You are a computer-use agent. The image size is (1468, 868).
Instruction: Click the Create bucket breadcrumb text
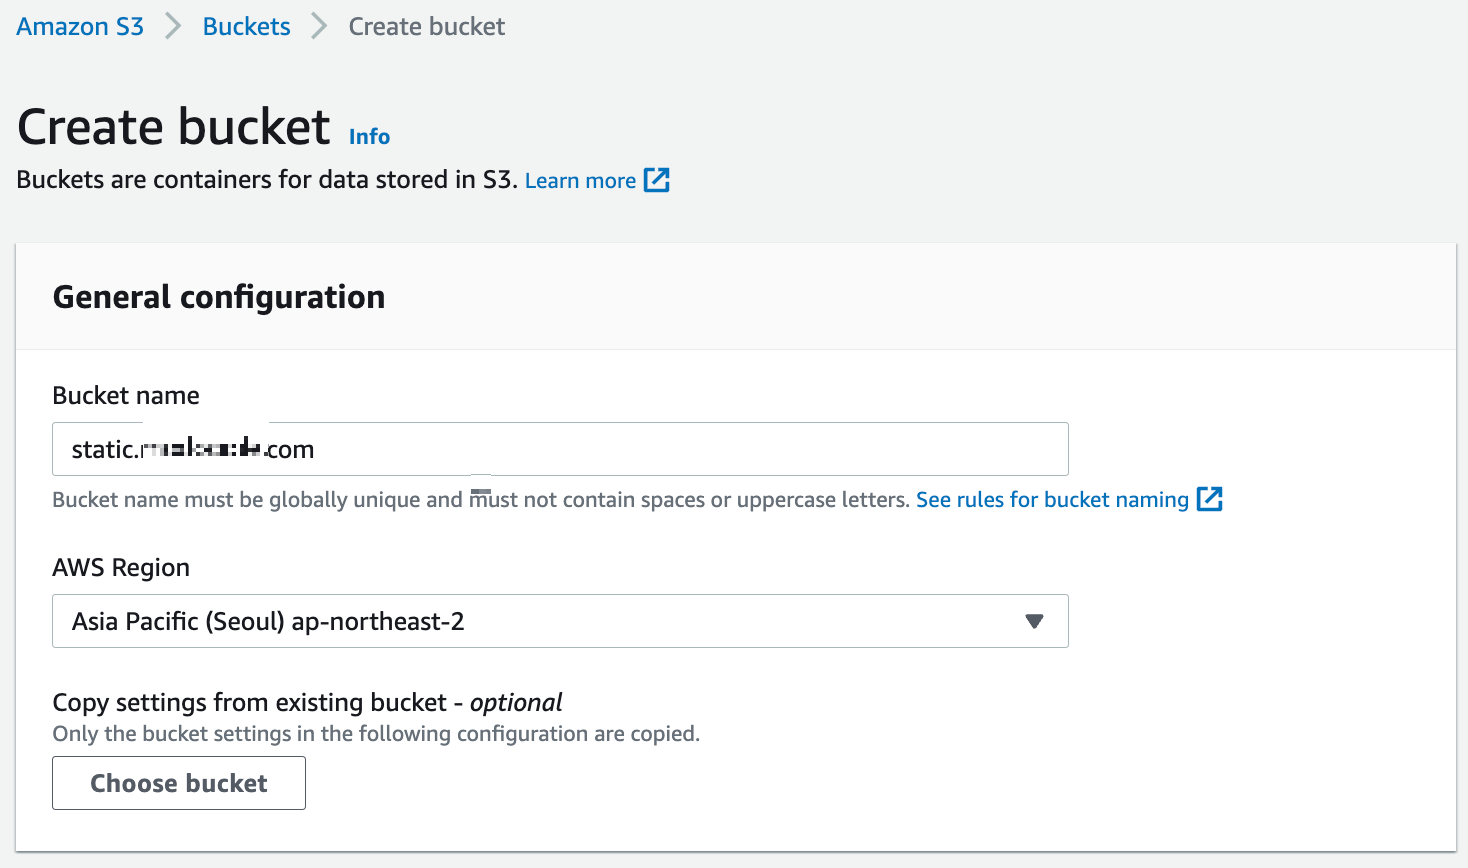pos(426,27)
